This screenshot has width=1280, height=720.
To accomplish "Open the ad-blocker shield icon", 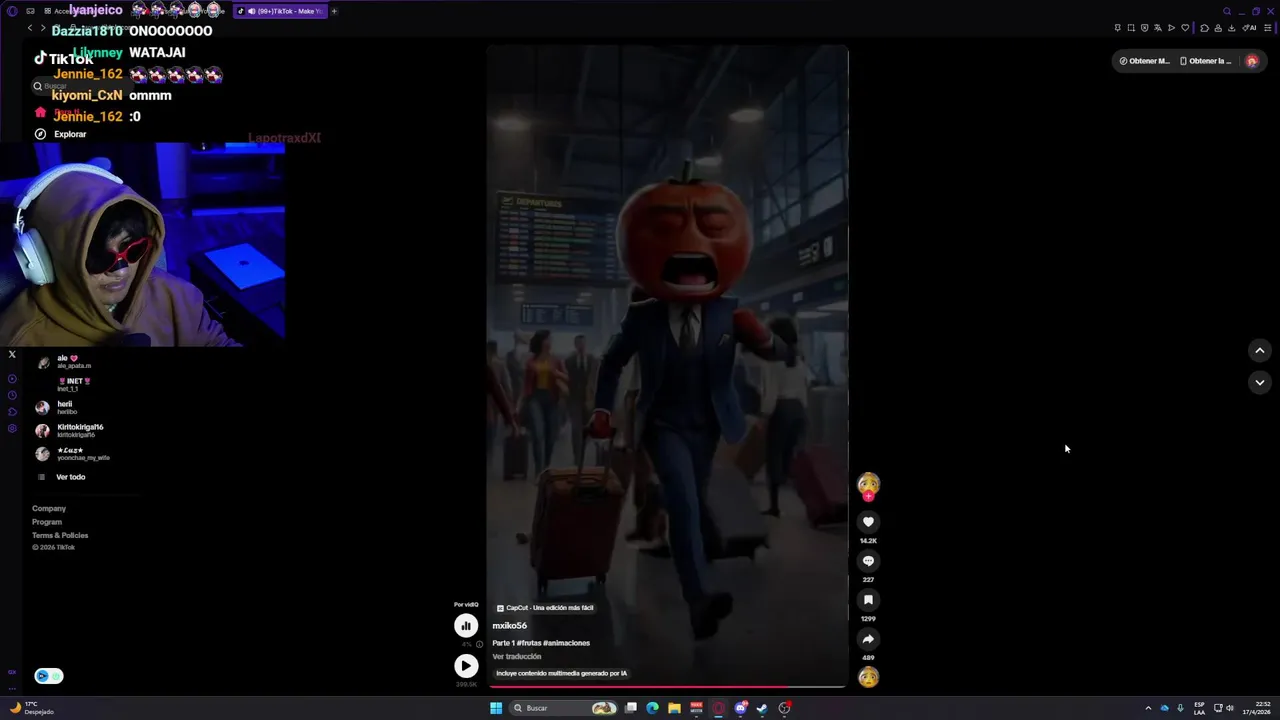I will (1144, 28).
